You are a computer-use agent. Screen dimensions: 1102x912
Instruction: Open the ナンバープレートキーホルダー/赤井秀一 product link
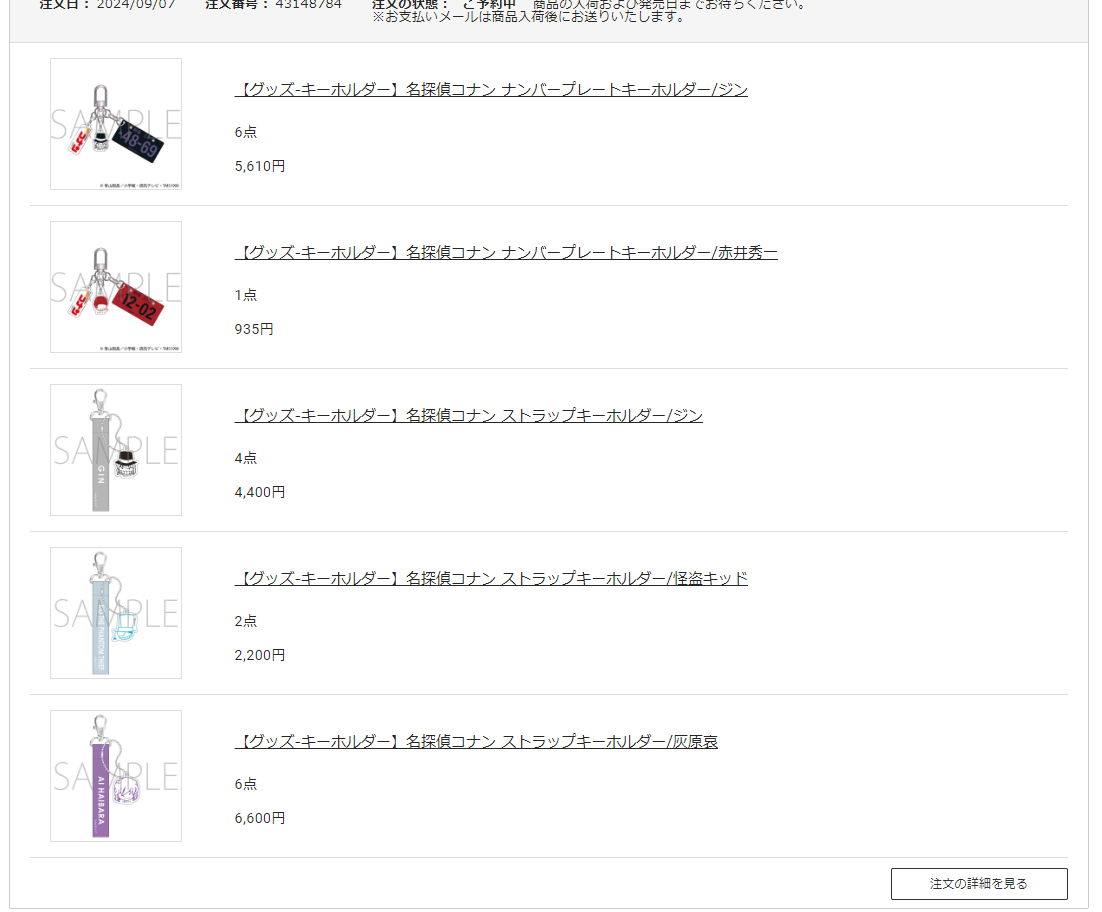coord(506,253)
